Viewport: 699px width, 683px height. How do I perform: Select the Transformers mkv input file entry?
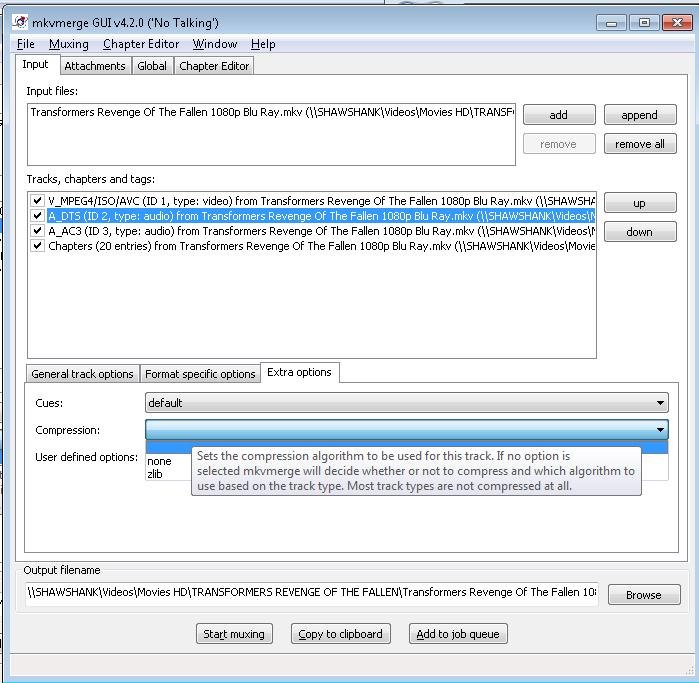(272, 112)
